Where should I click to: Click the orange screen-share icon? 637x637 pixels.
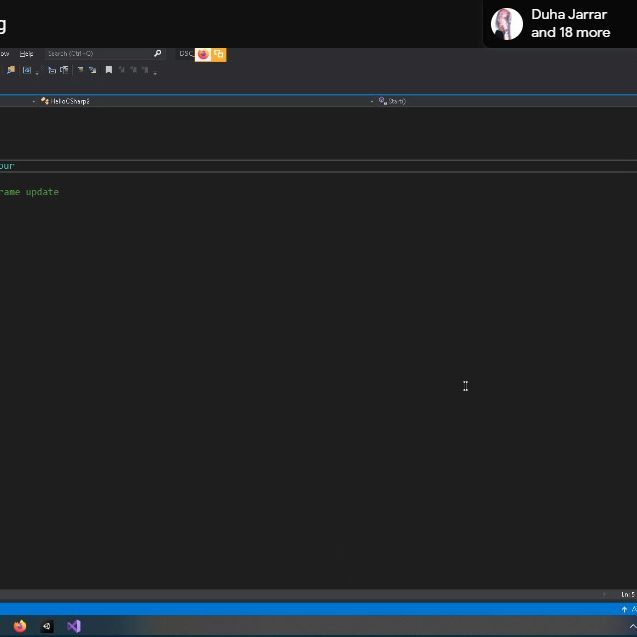[218, 54]
